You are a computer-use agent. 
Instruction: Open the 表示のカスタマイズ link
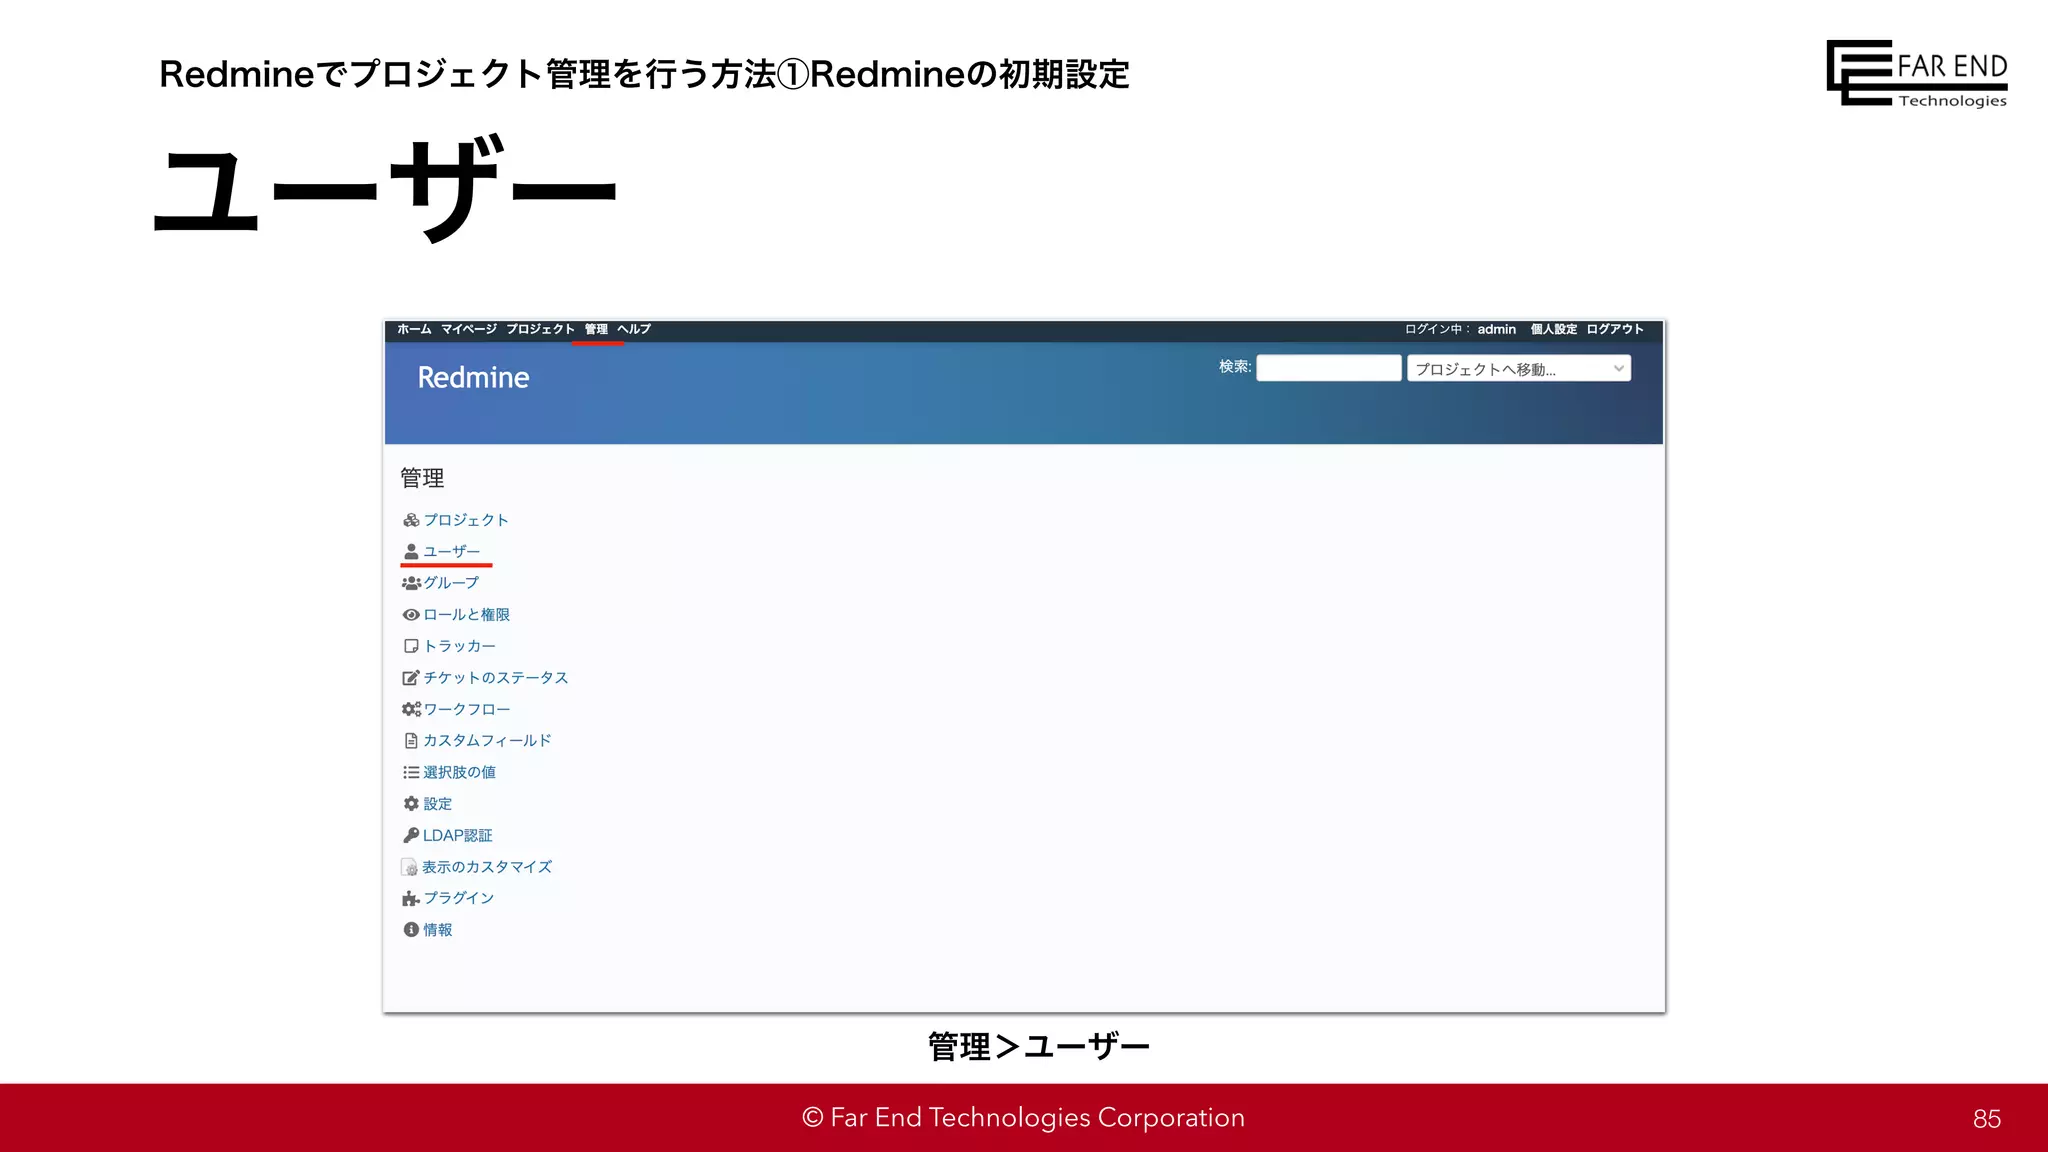[487, 867]
